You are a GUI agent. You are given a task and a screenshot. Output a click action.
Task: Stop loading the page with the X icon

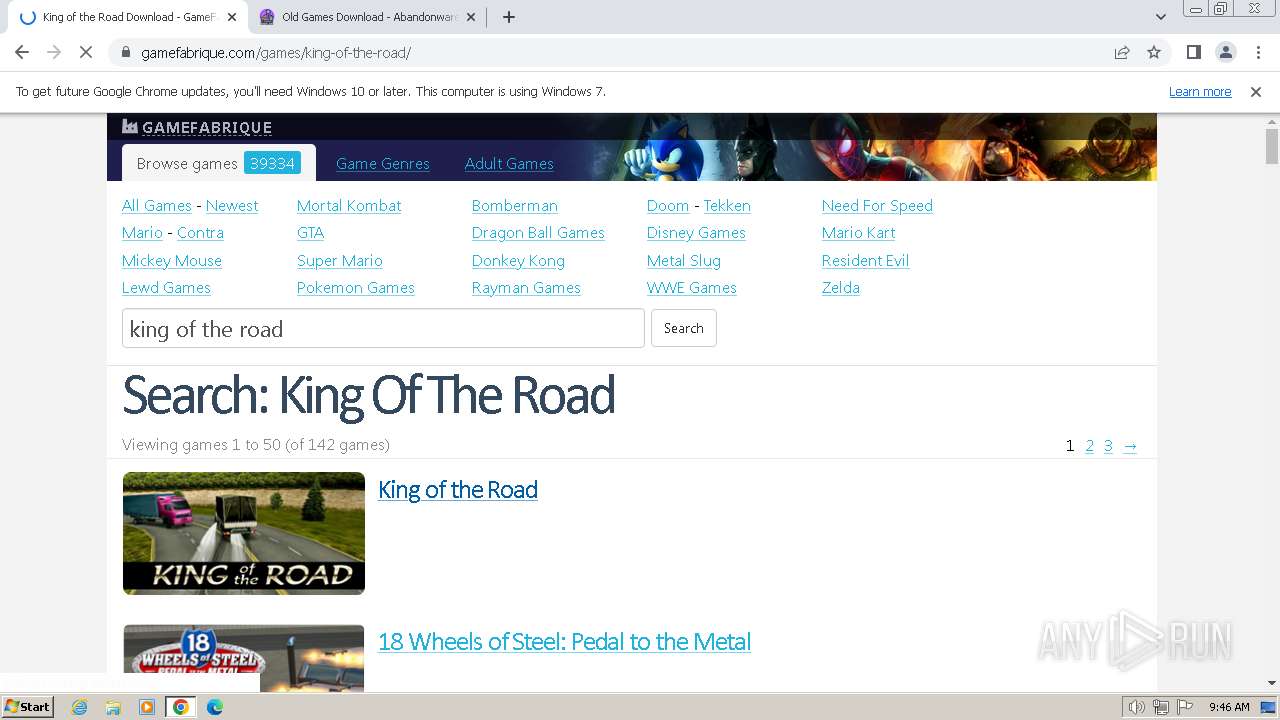pos(86,52)
